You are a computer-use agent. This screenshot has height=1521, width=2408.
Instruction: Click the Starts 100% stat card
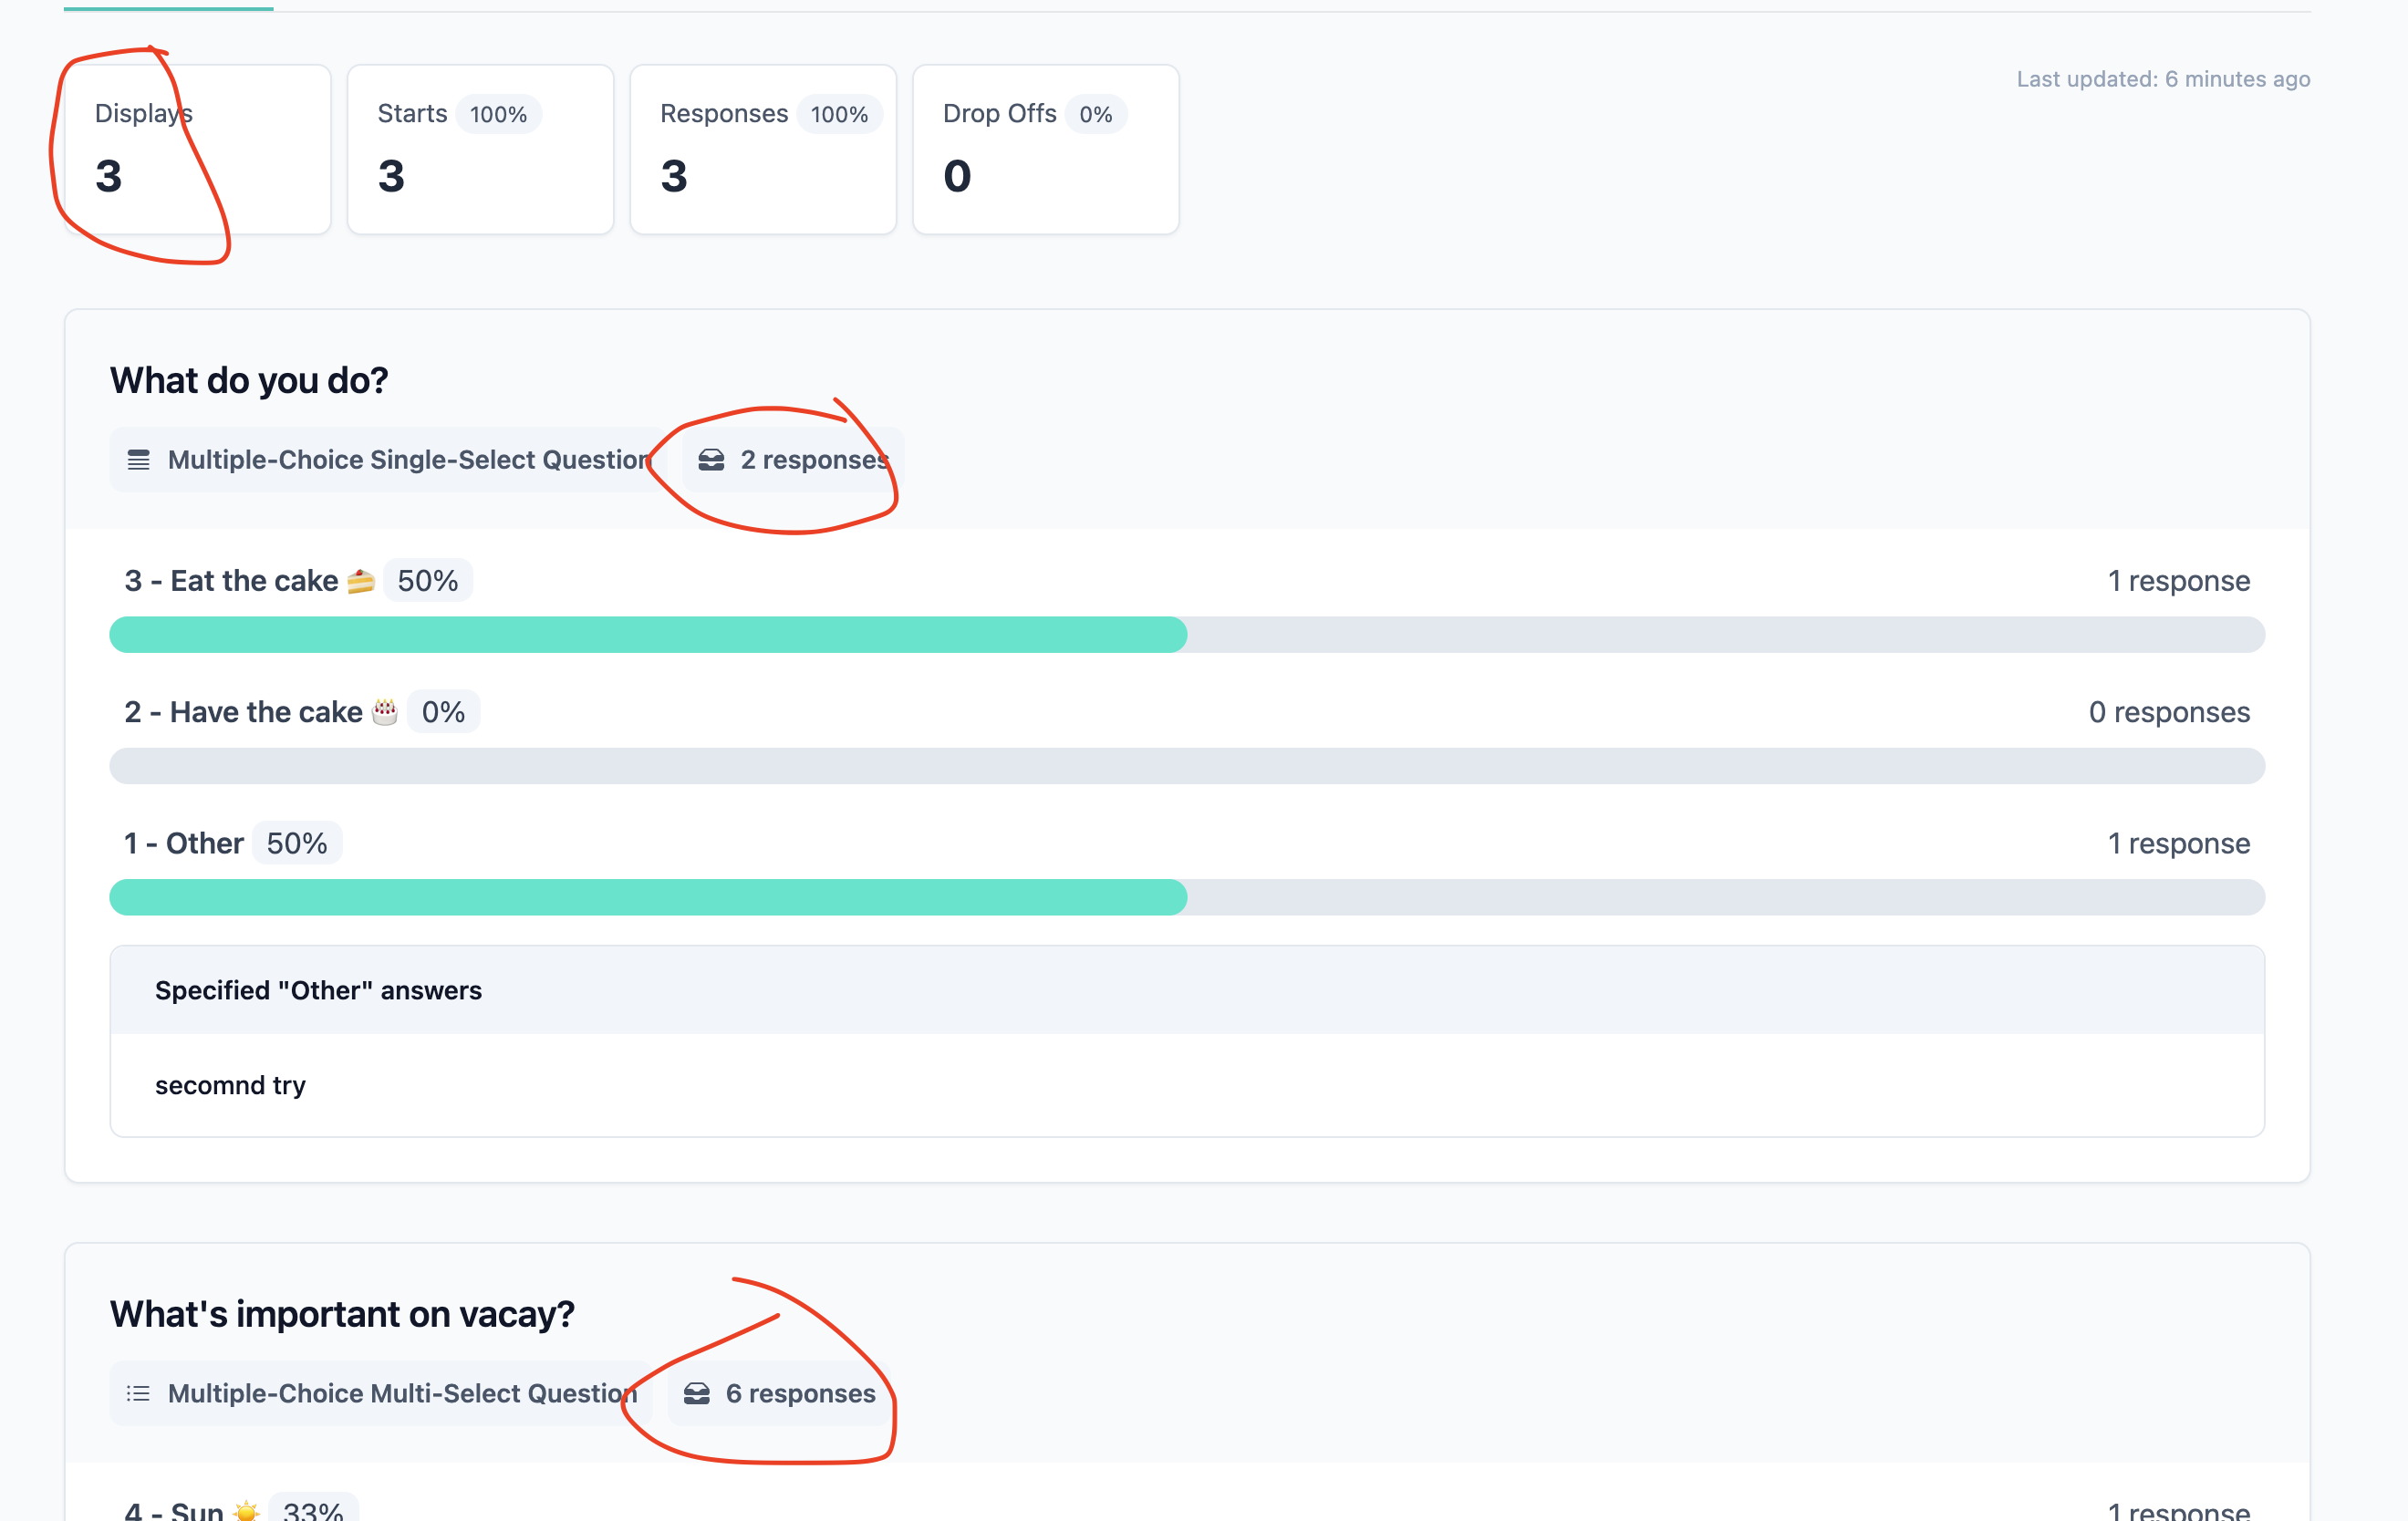coord(480,148)
